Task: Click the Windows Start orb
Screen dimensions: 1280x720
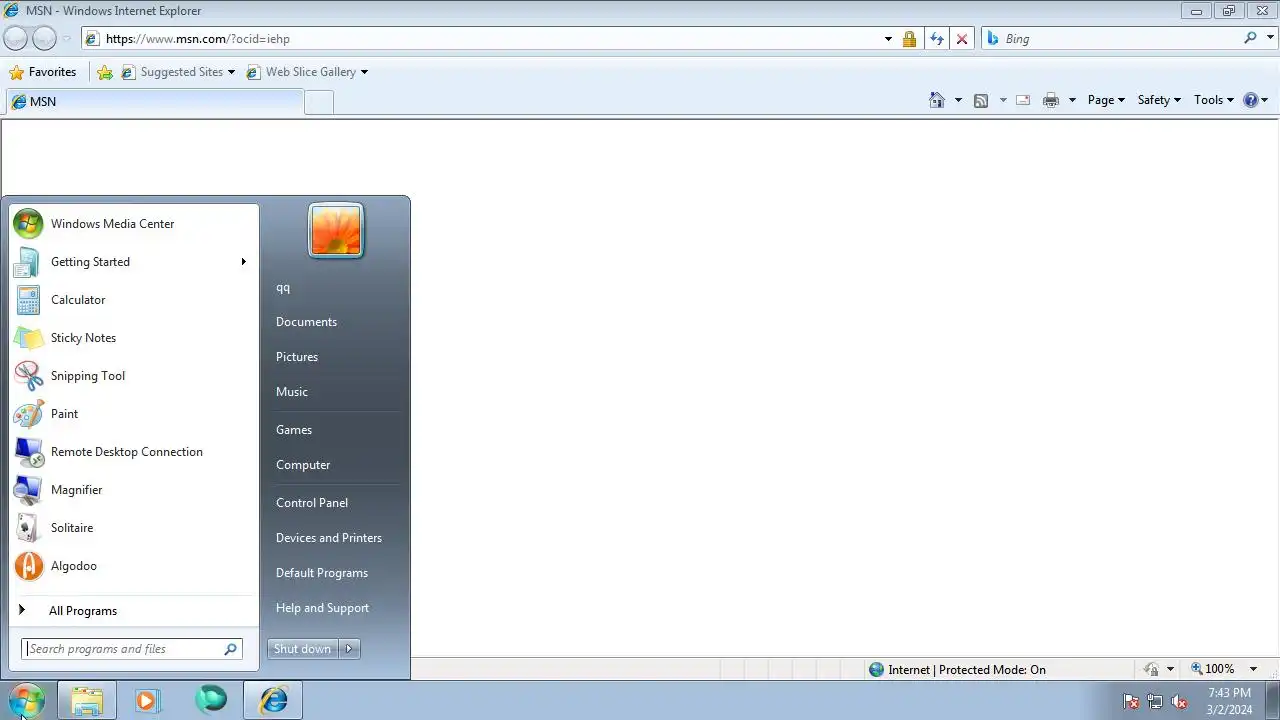Action: (26, 700)
